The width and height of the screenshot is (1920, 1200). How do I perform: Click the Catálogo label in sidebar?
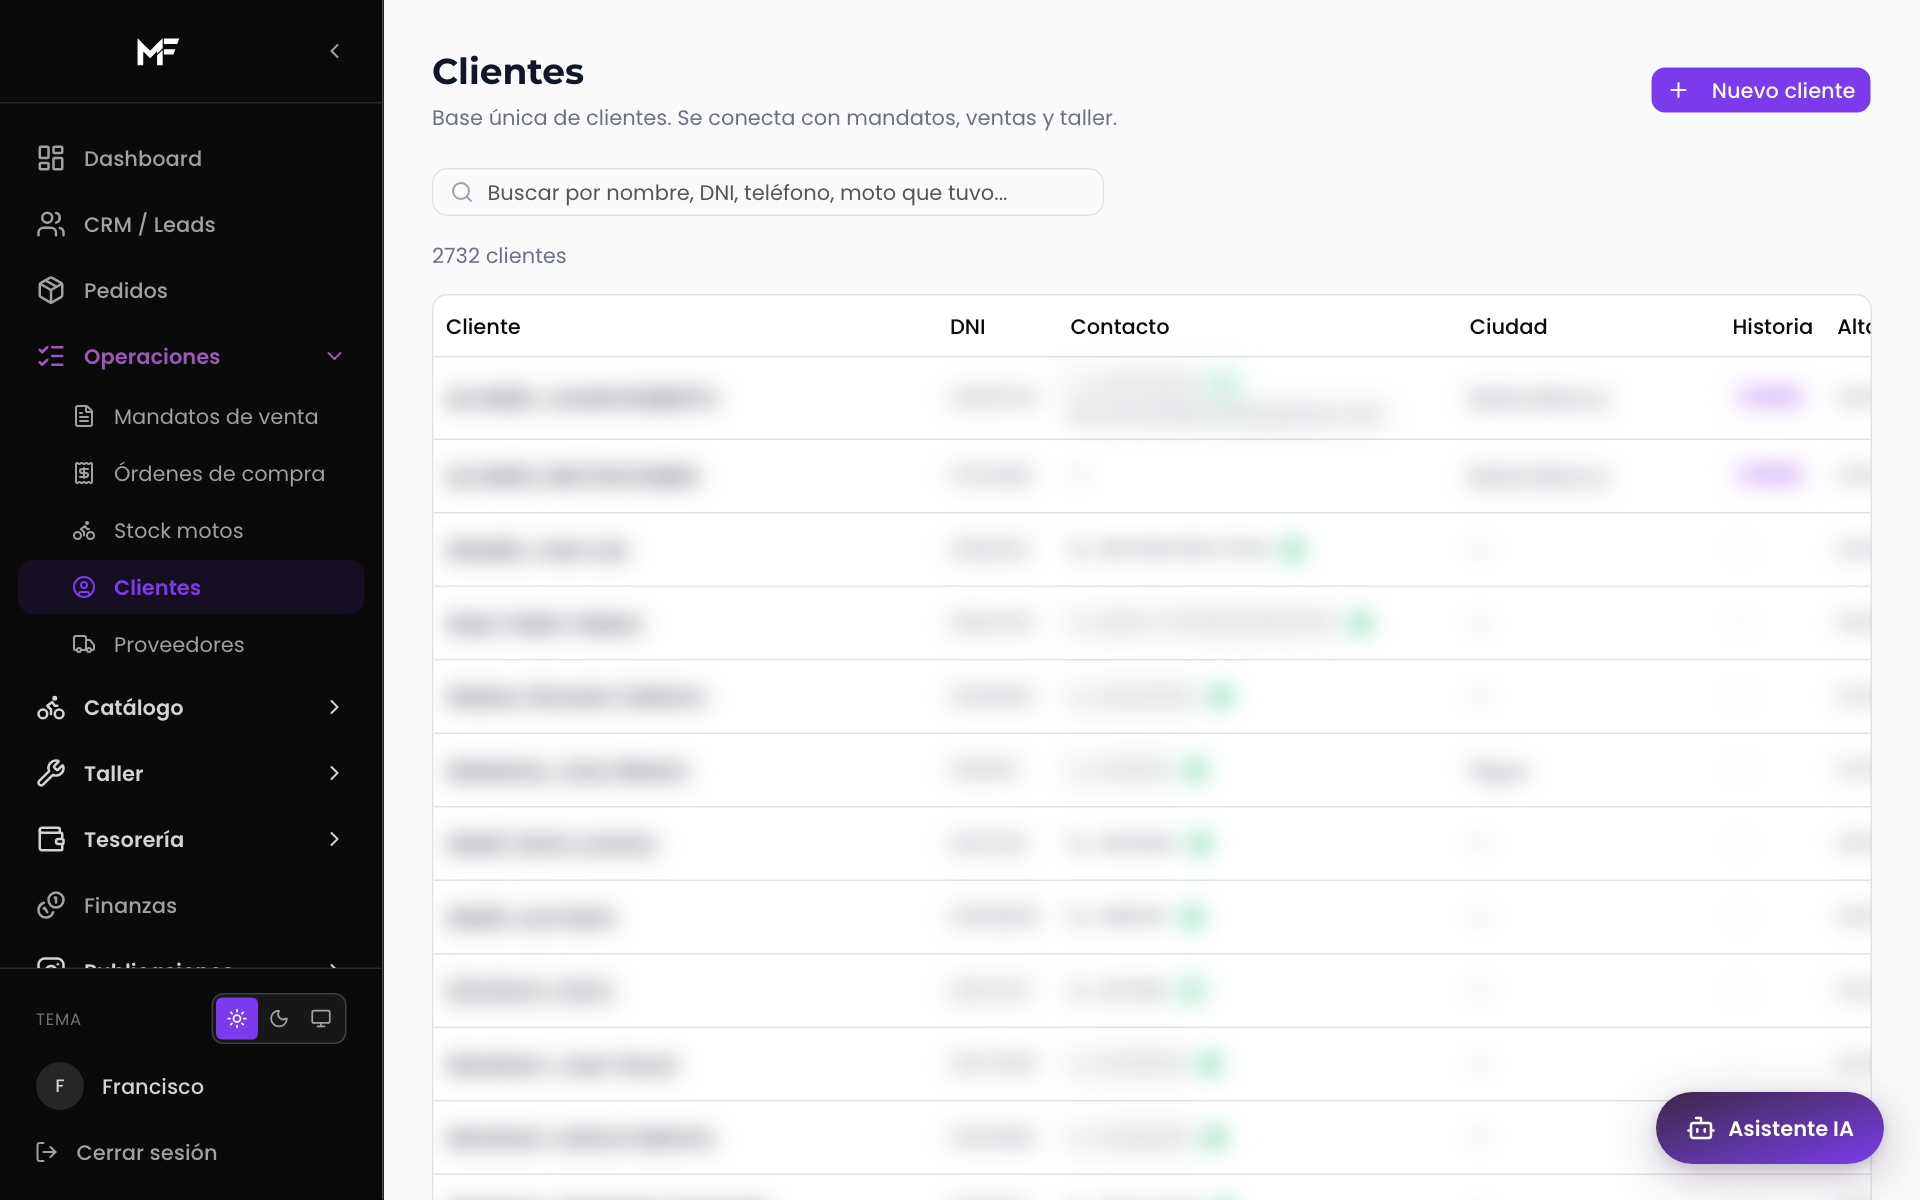pyautogui.click(x=134, y=707)
